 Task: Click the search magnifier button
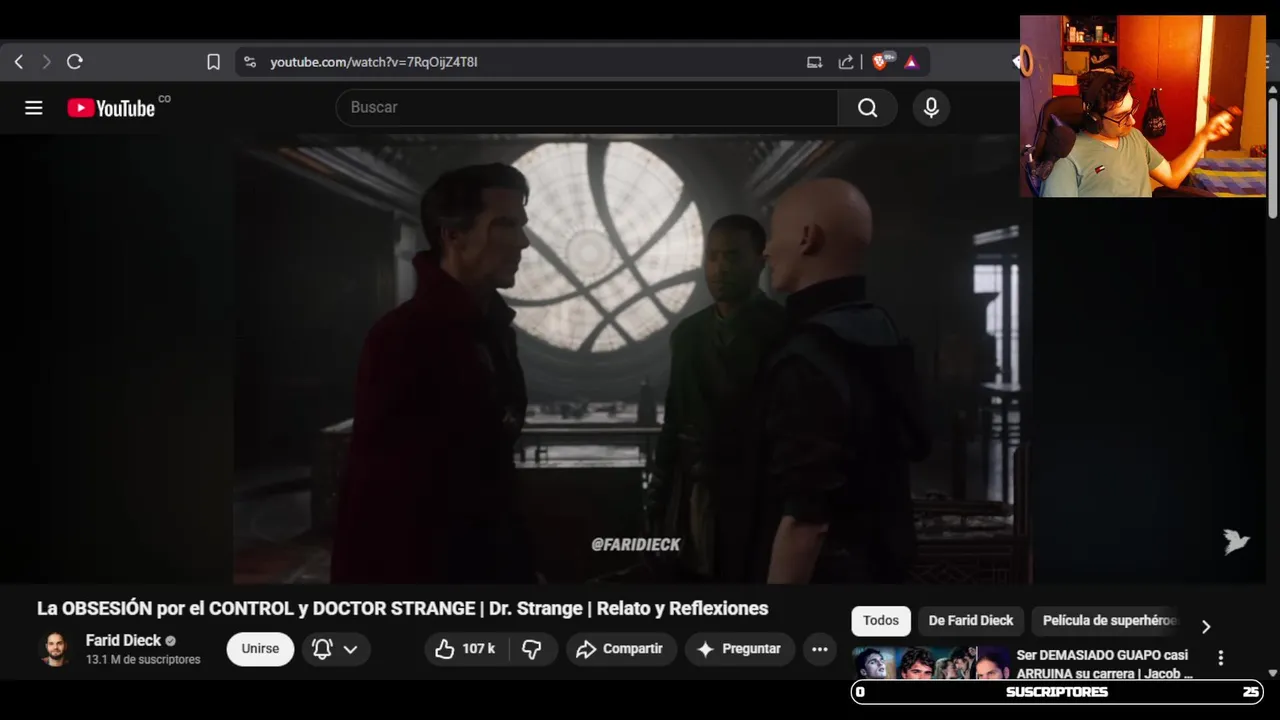point(867,107)
